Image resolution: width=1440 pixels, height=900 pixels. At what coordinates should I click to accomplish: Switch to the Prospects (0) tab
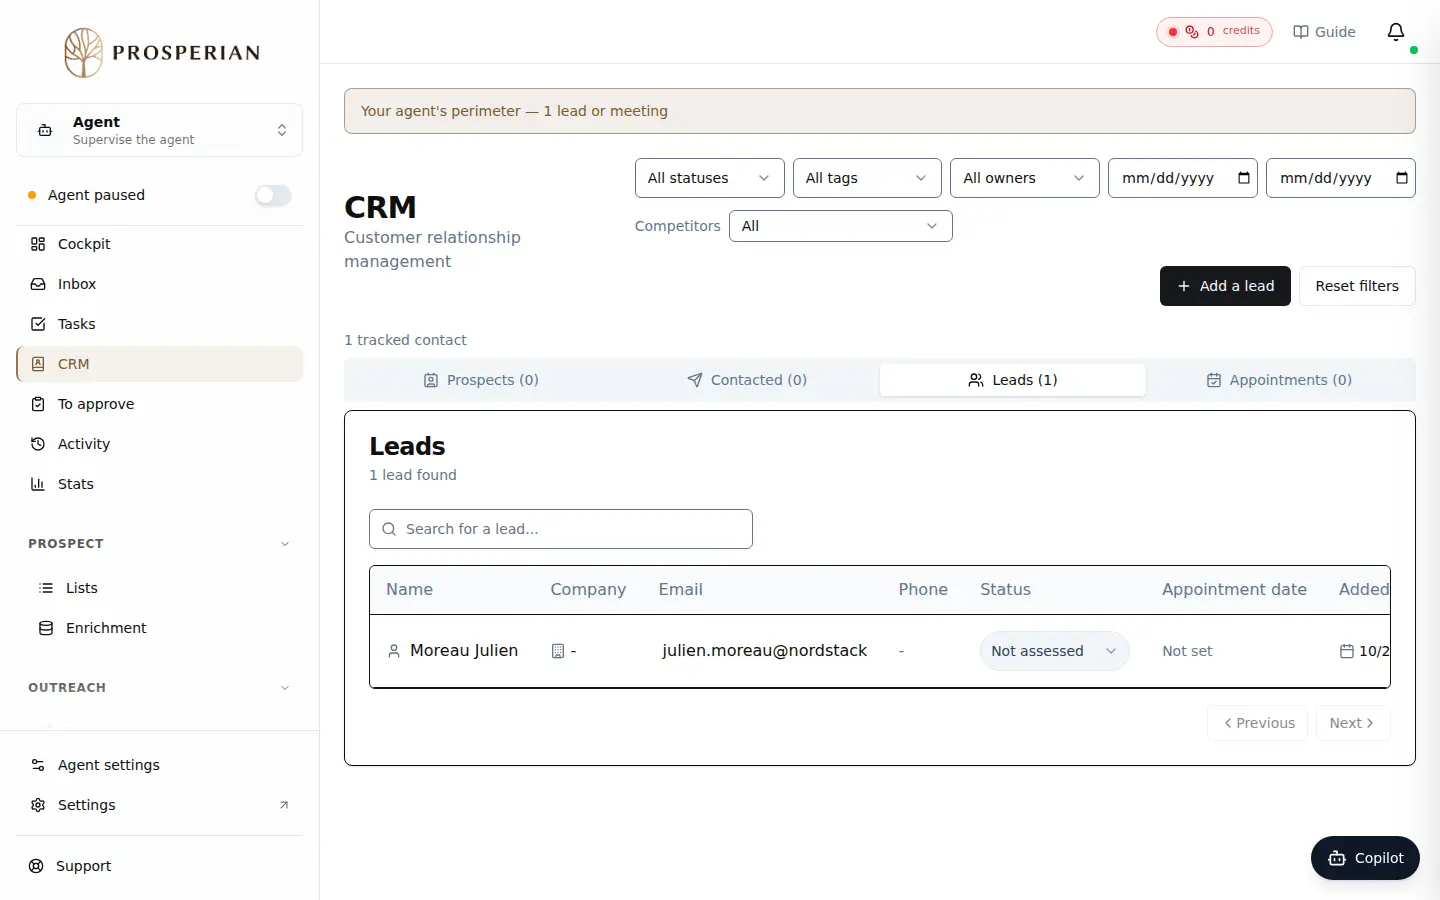coord(481,380)
